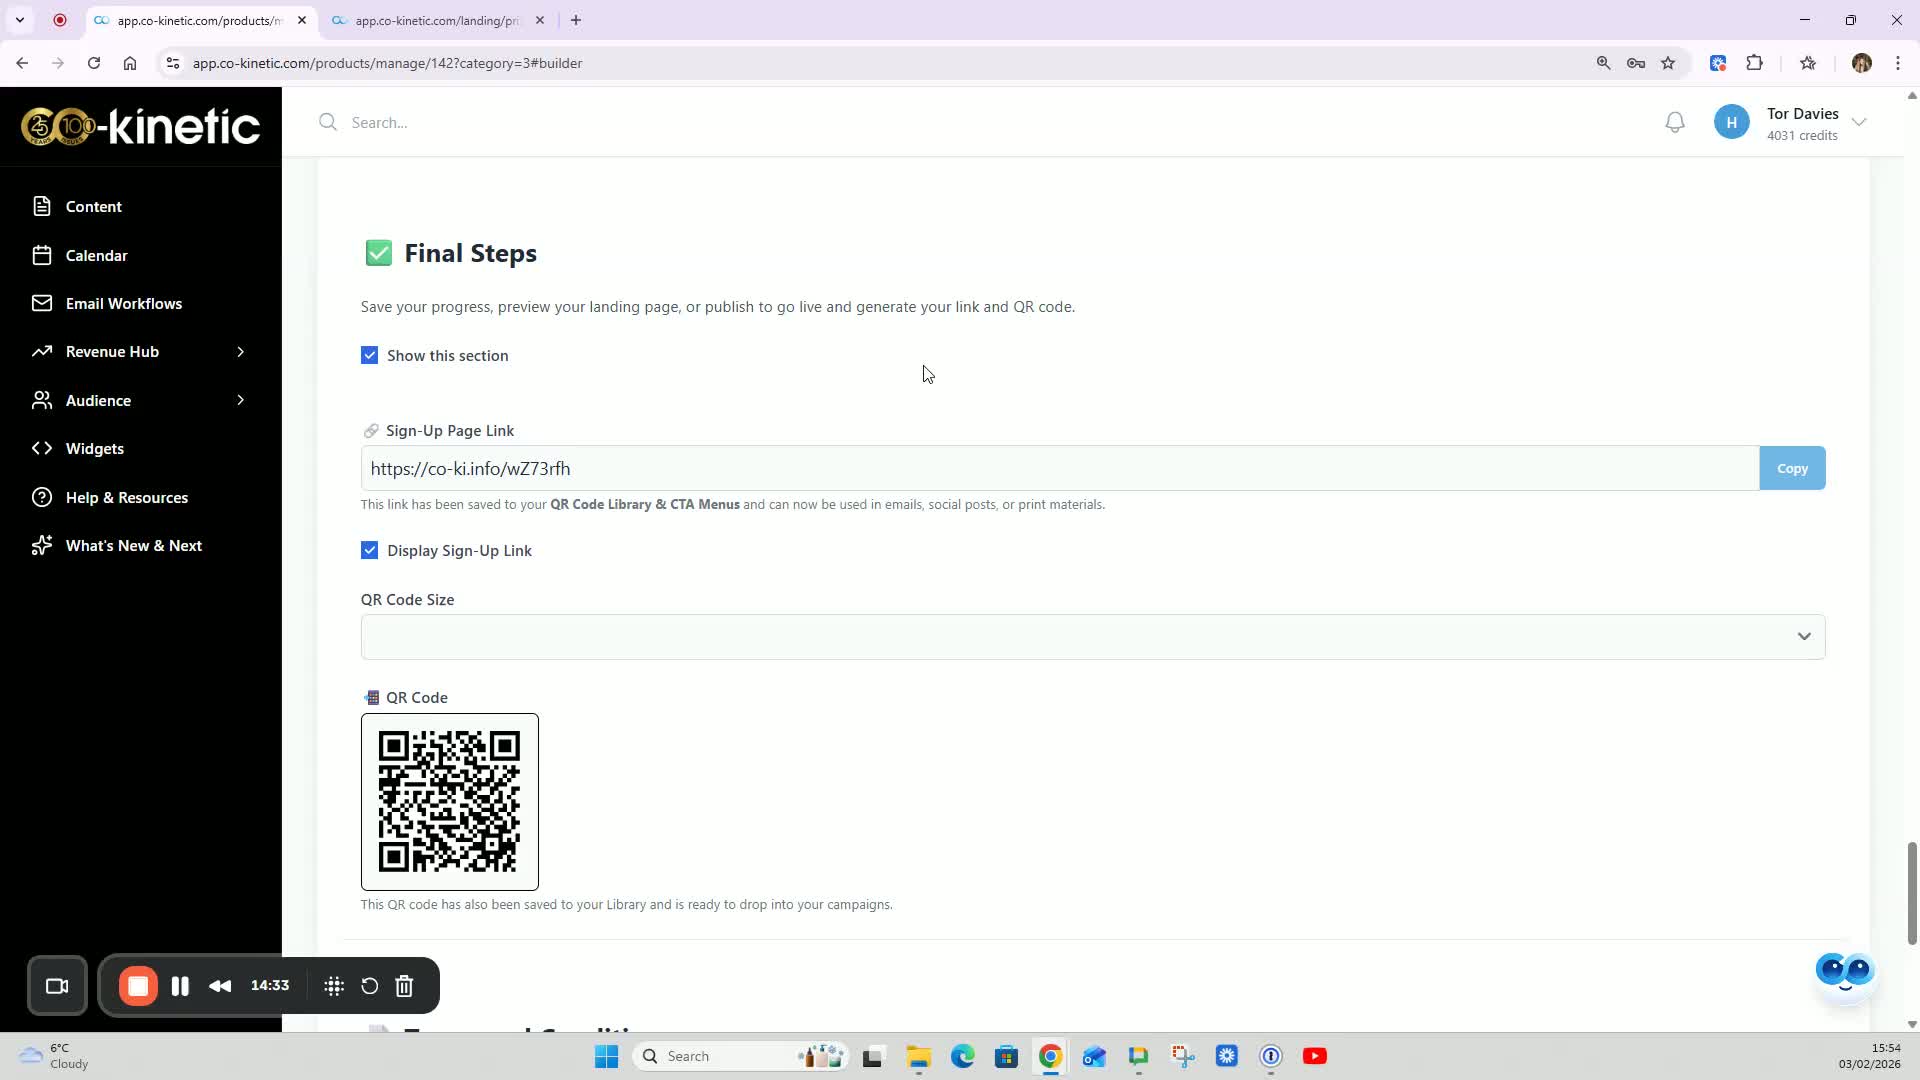The image size is (1920, 1080).
Task: Open File Explorer from taskbar
Action: click(x=918, y=1056)
